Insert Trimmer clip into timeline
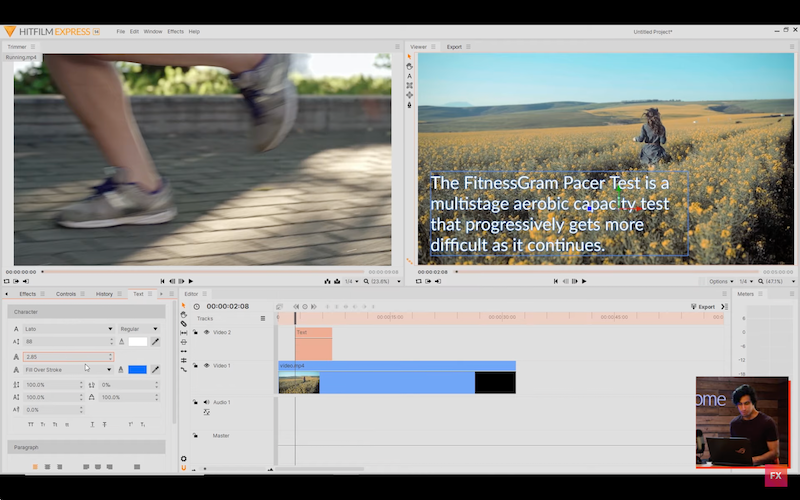Image resolution: width=800 pixels, height=500 pixels. click(x=327, y=282)
